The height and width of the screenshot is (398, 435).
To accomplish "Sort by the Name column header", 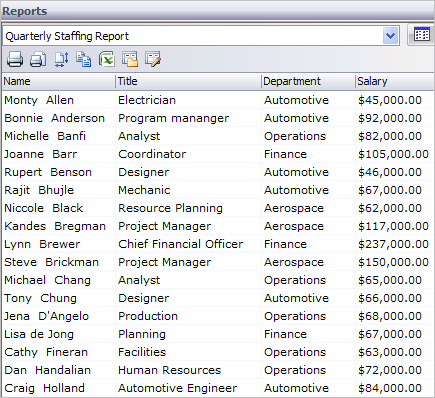I will [58, 81].
